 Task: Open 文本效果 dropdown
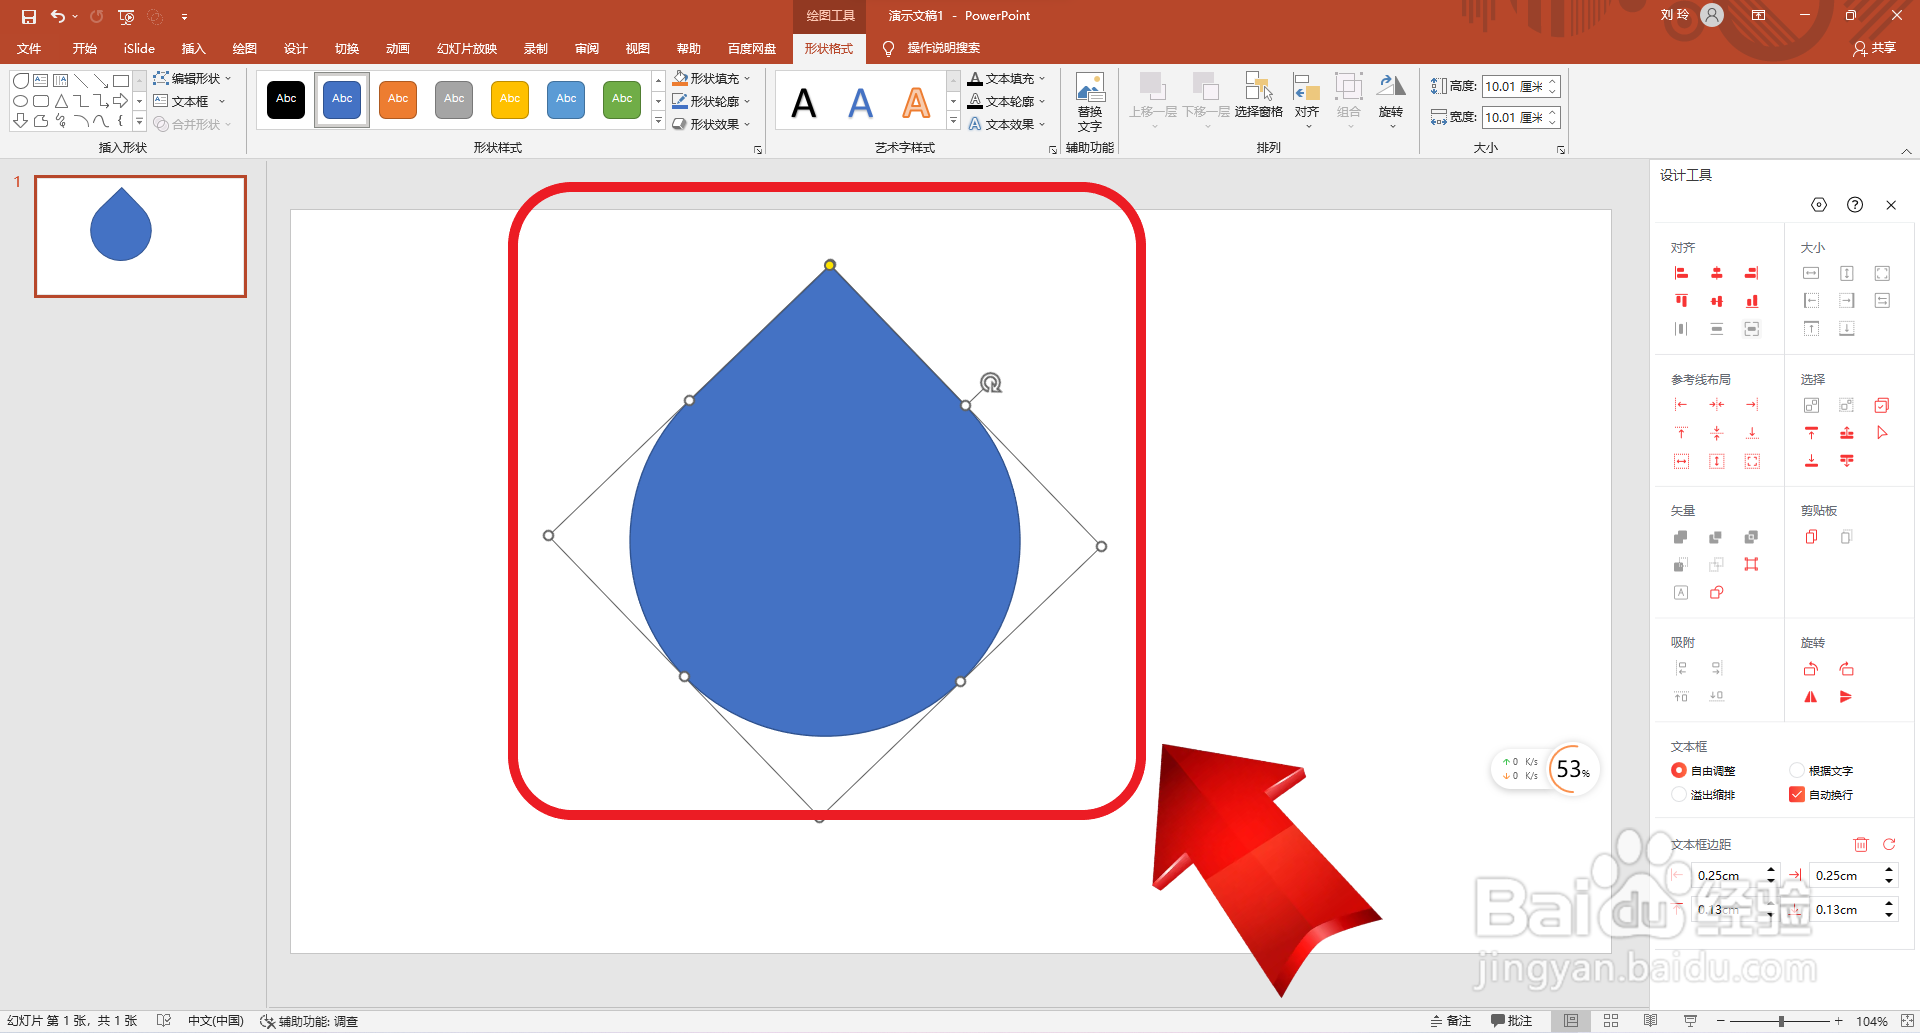pyautogui.click(x=1006, y=124)
